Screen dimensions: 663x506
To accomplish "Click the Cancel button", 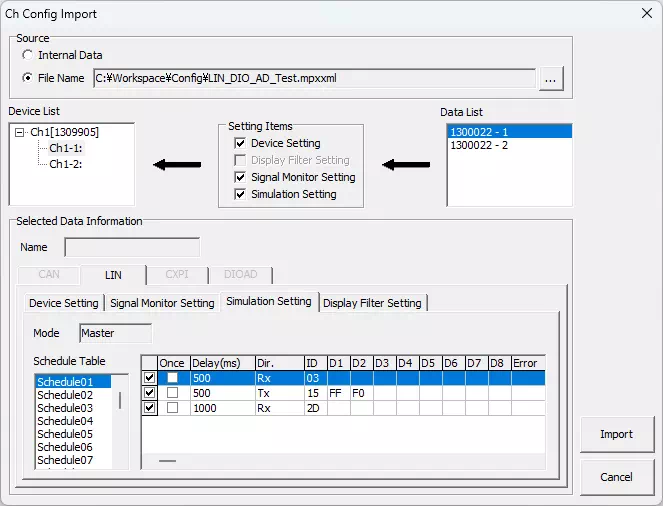I will [616, 477].
